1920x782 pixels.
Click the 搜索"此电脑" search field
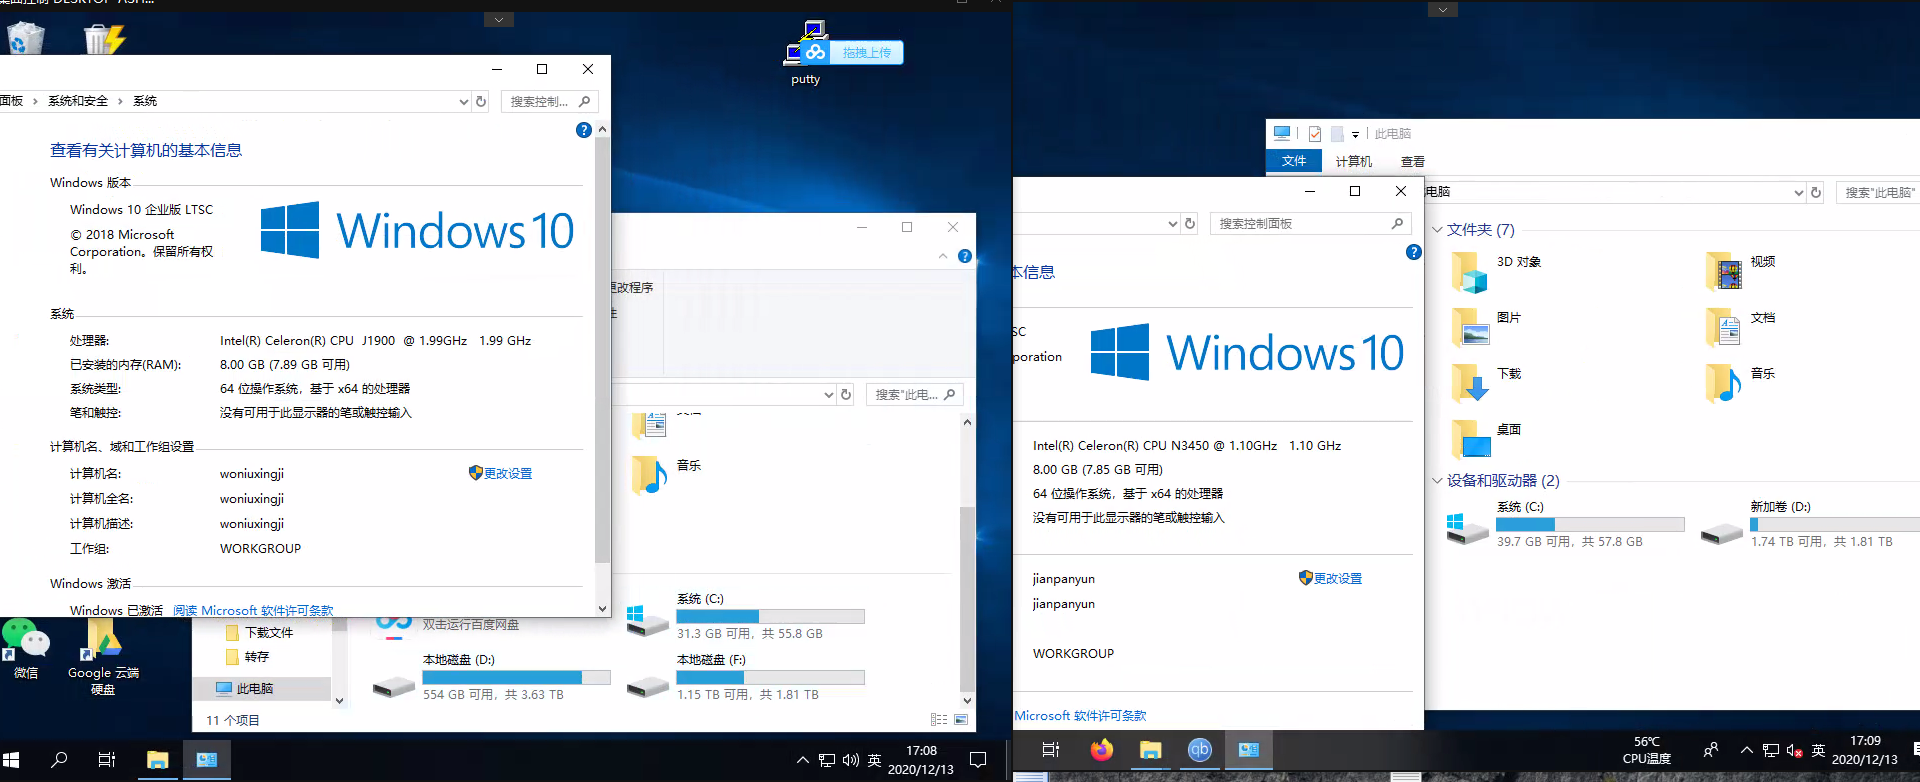click(1878, 192)
